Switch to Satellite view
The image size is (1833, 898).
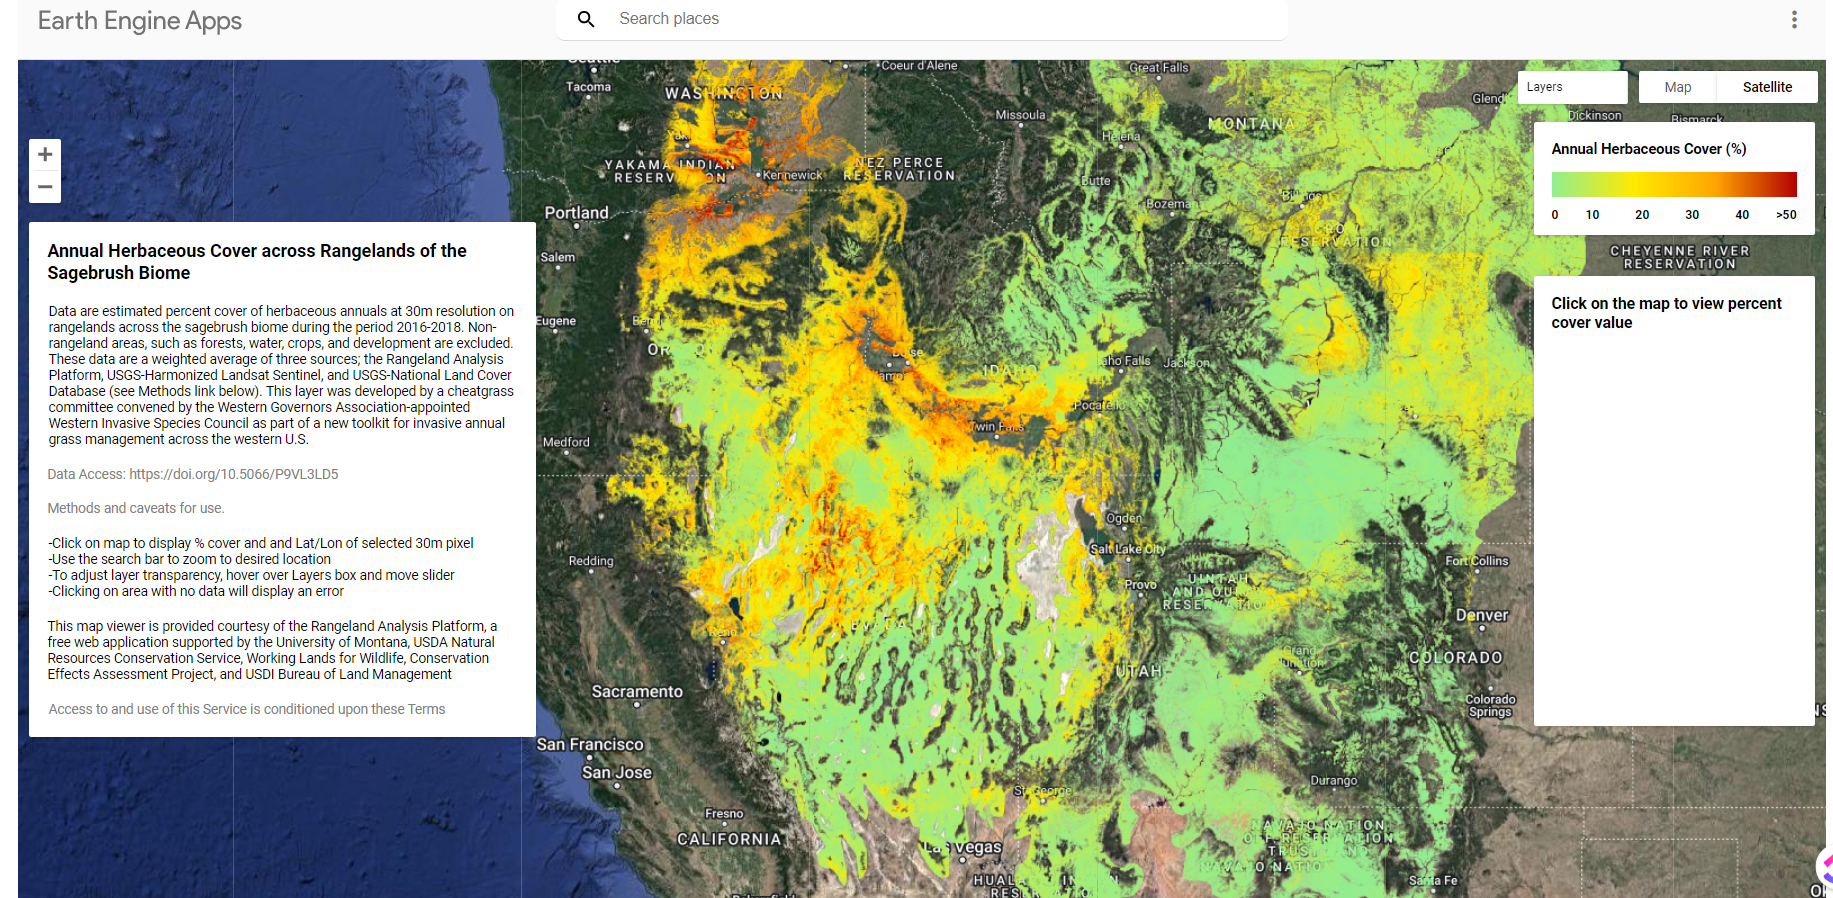[1767, 87]
